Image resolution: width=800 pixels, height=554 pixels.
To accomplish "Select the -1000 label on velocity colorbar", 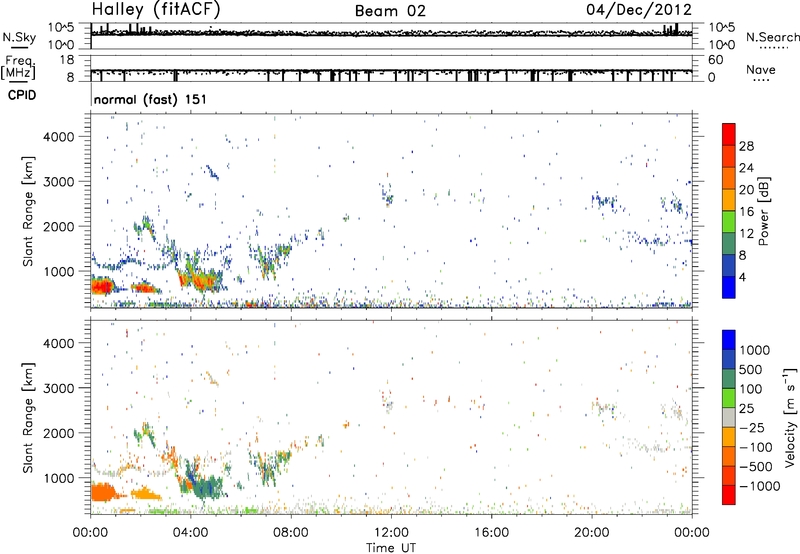I will pos(760,486).
